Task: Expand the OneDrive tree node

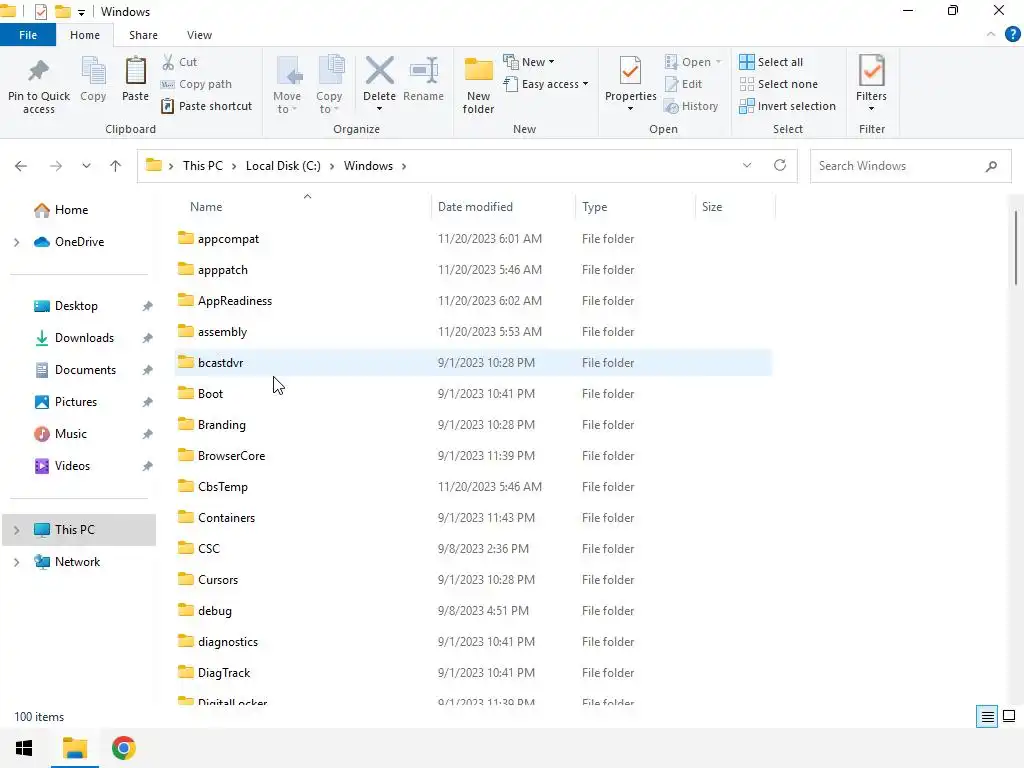Action: [16, 242]
